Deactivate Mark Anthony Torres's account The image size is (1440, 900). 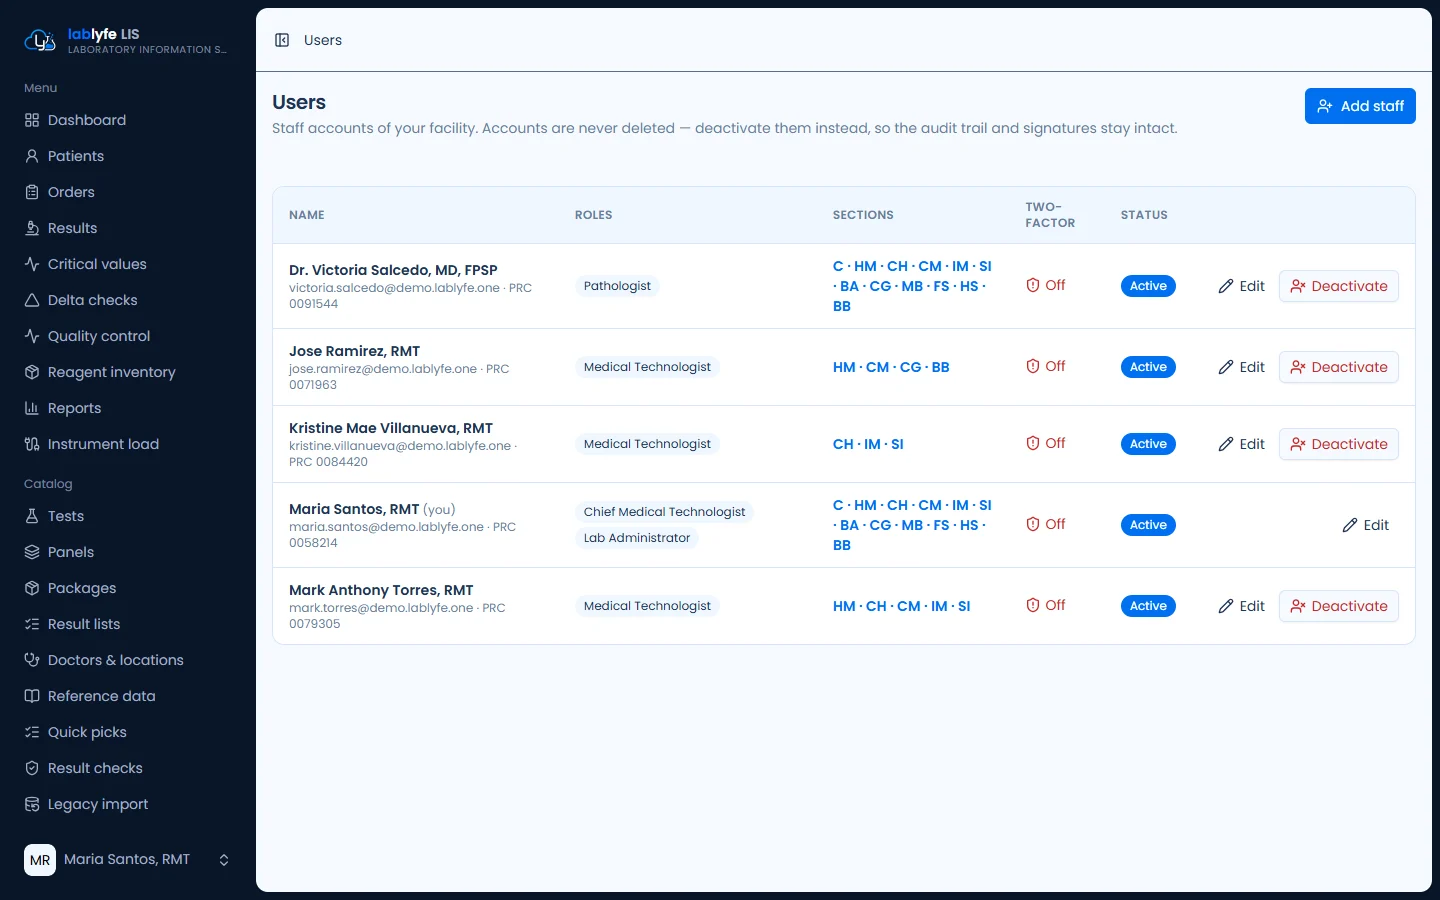point(1339,606)
